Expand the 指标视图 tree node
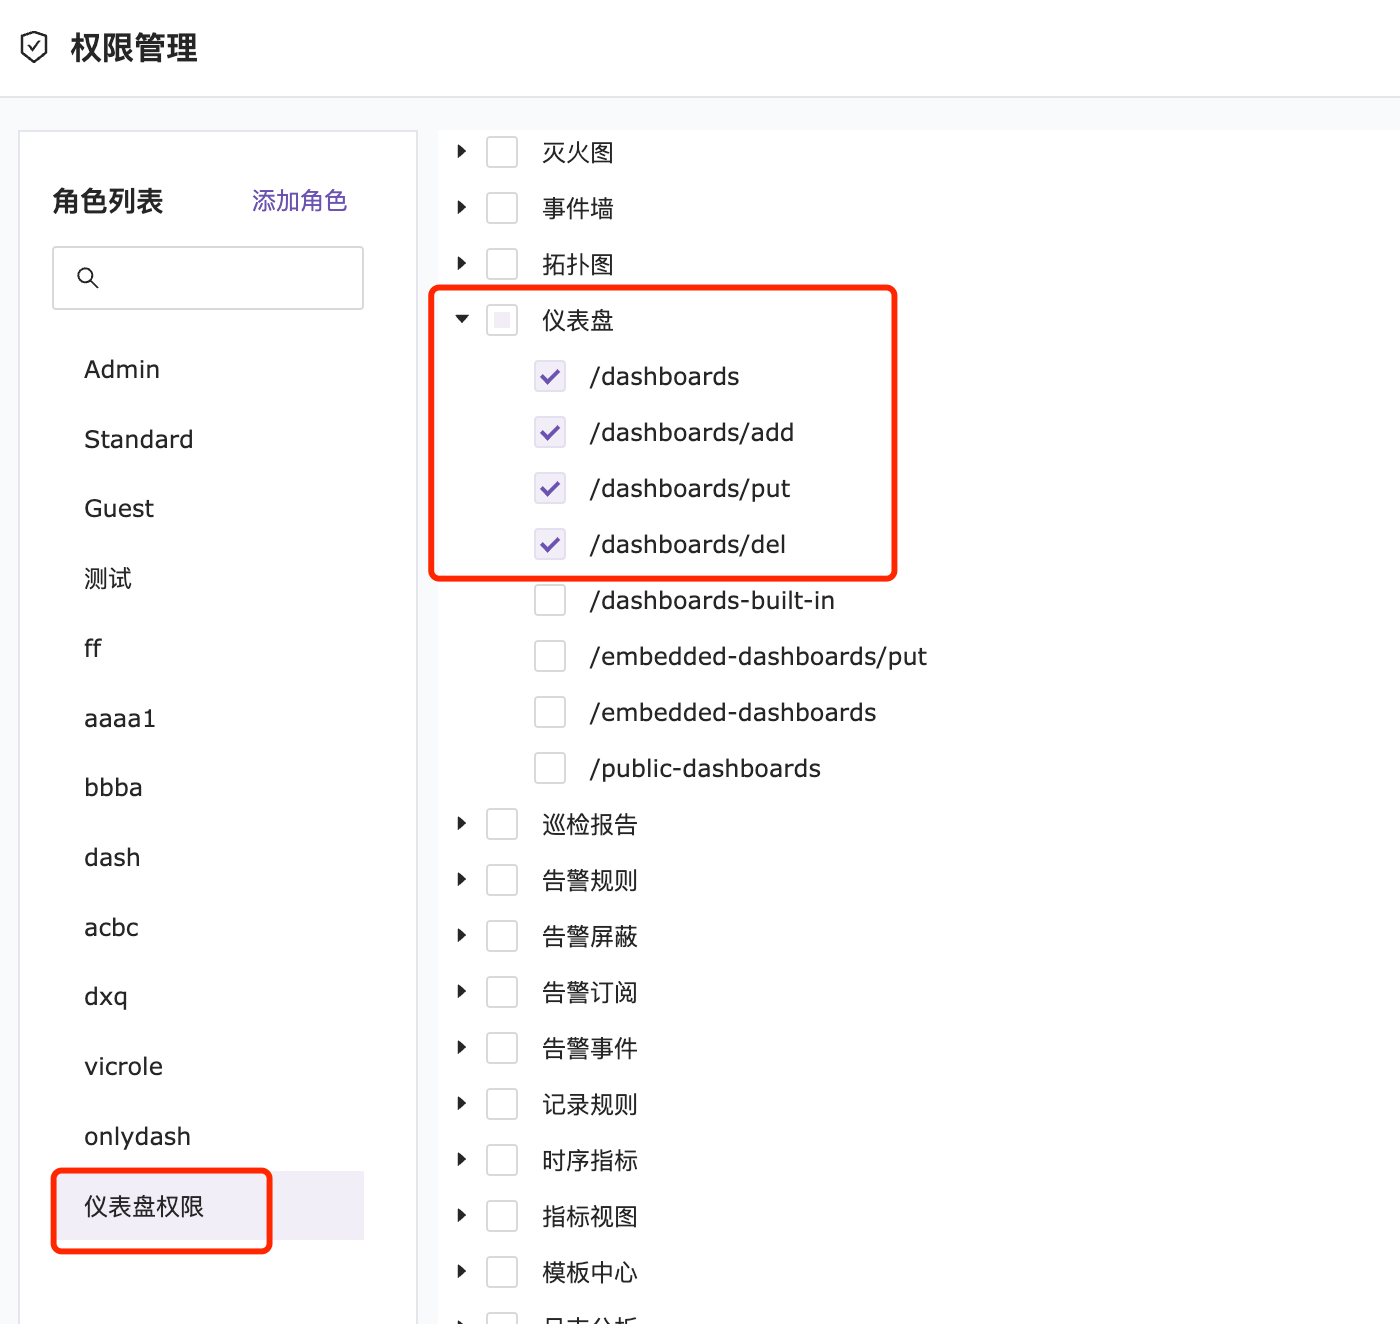 461,1216
